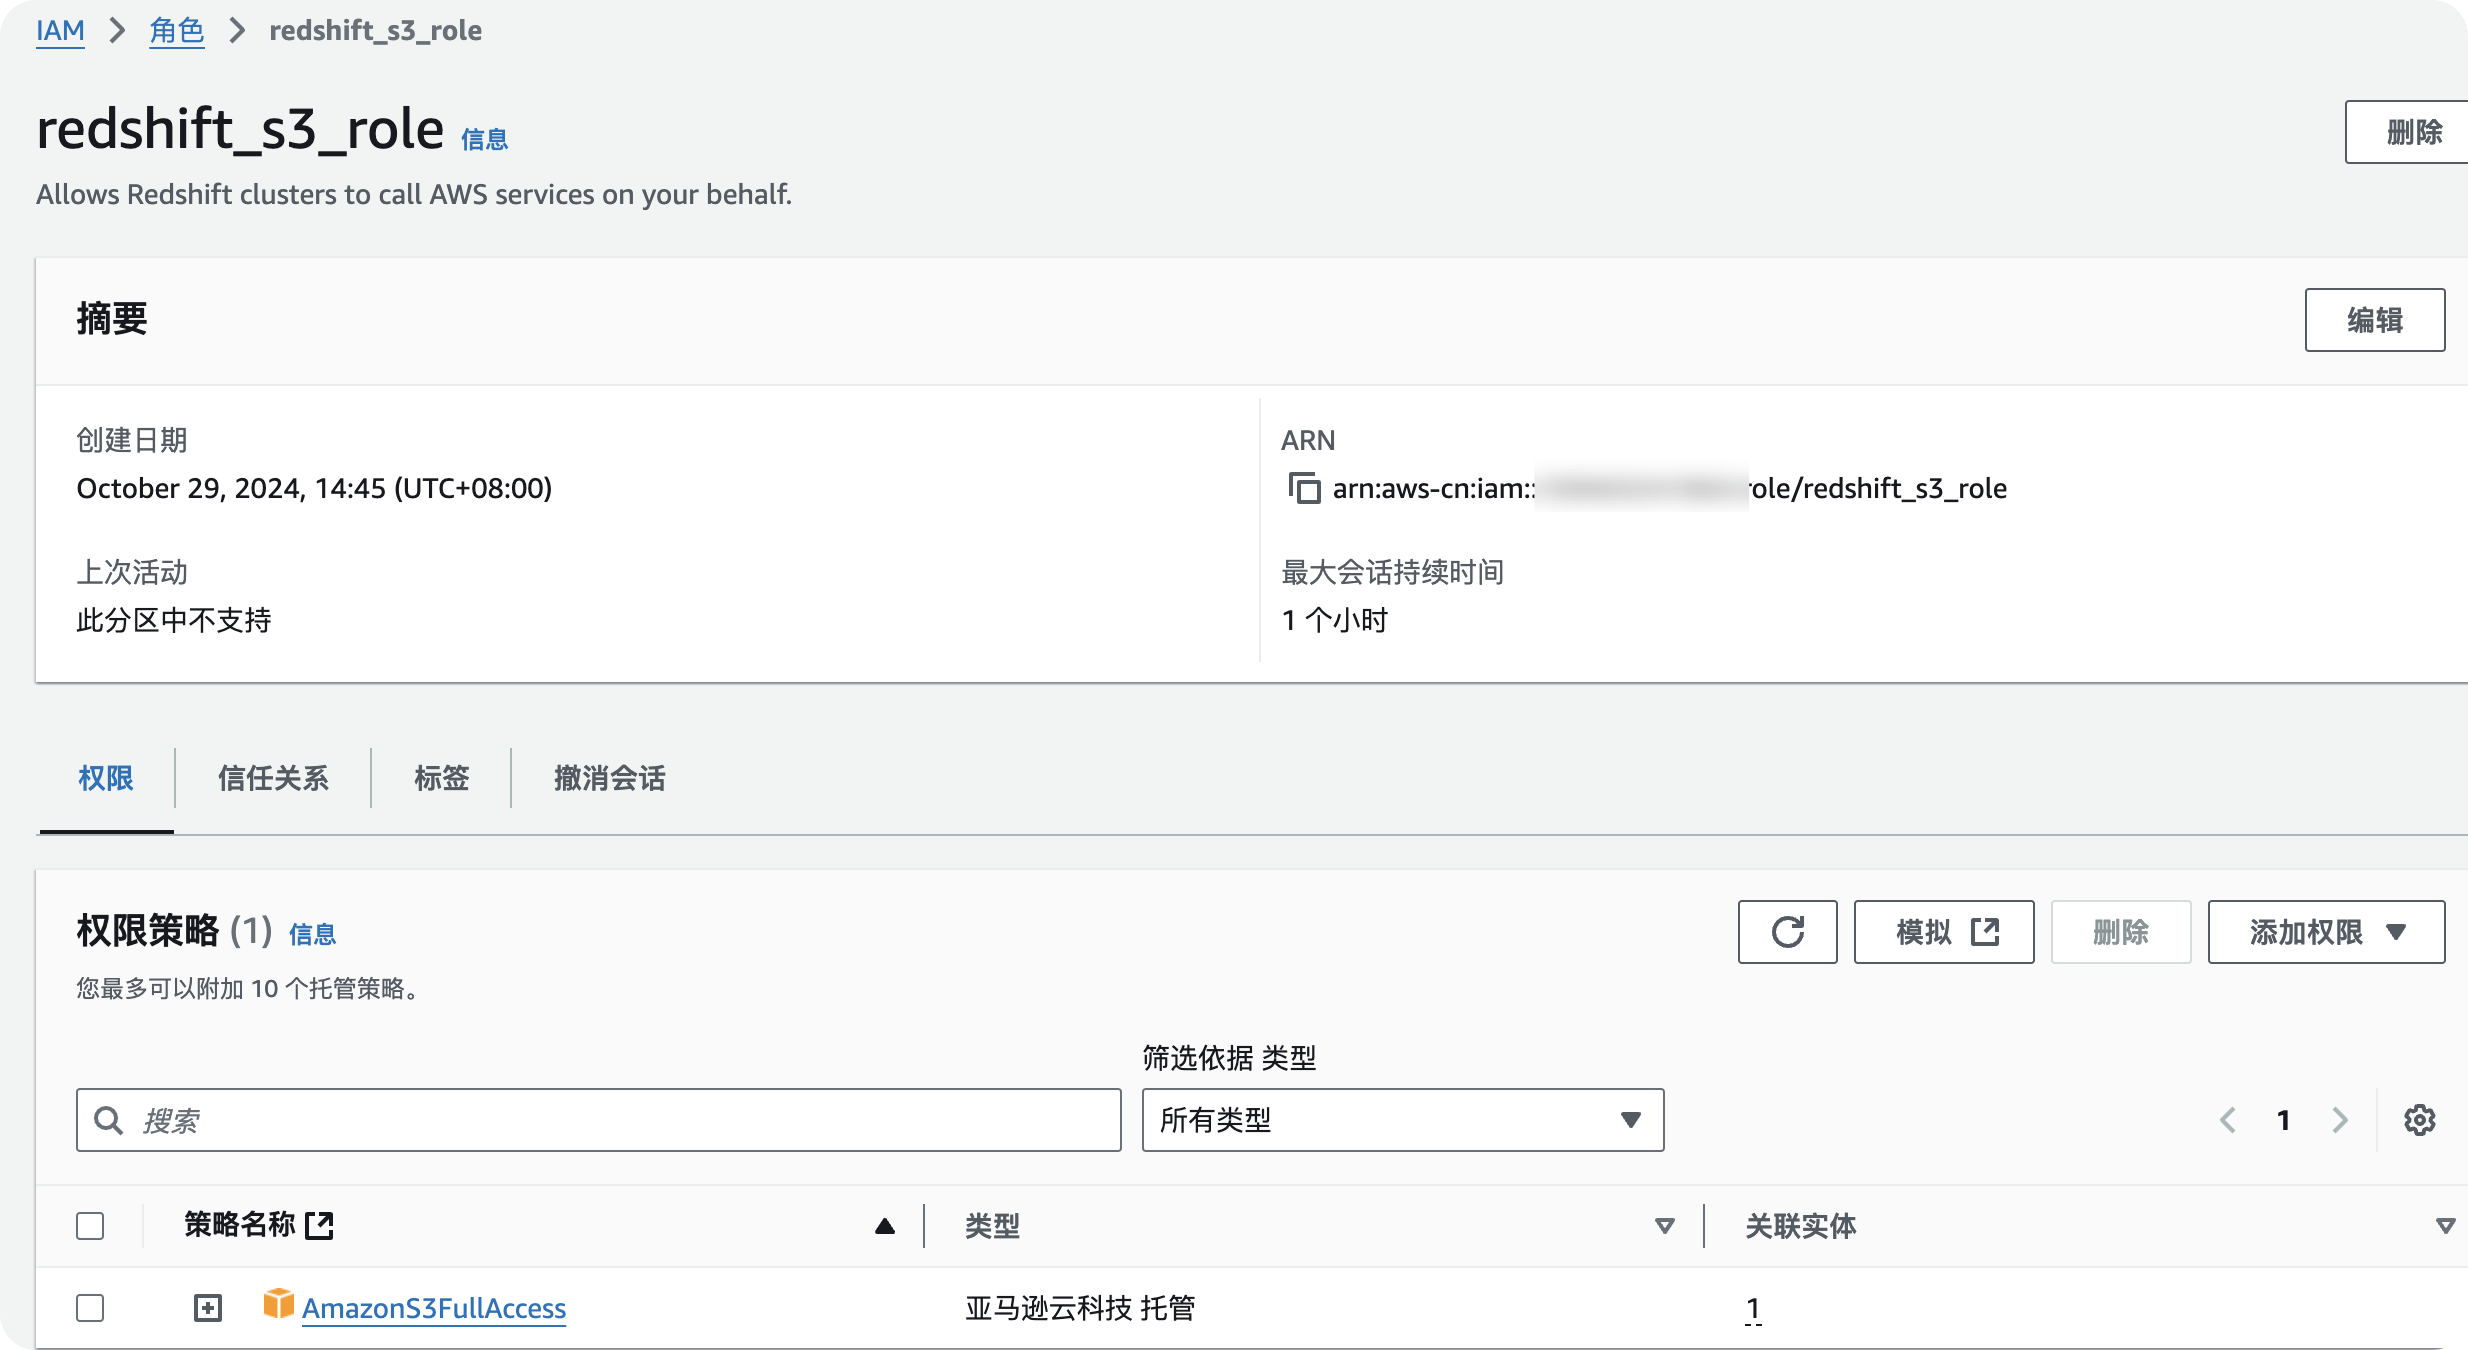Open 信息 link beside role title
The image size is (2468, 1350).
pyautogui.click(x=484, y=139)
